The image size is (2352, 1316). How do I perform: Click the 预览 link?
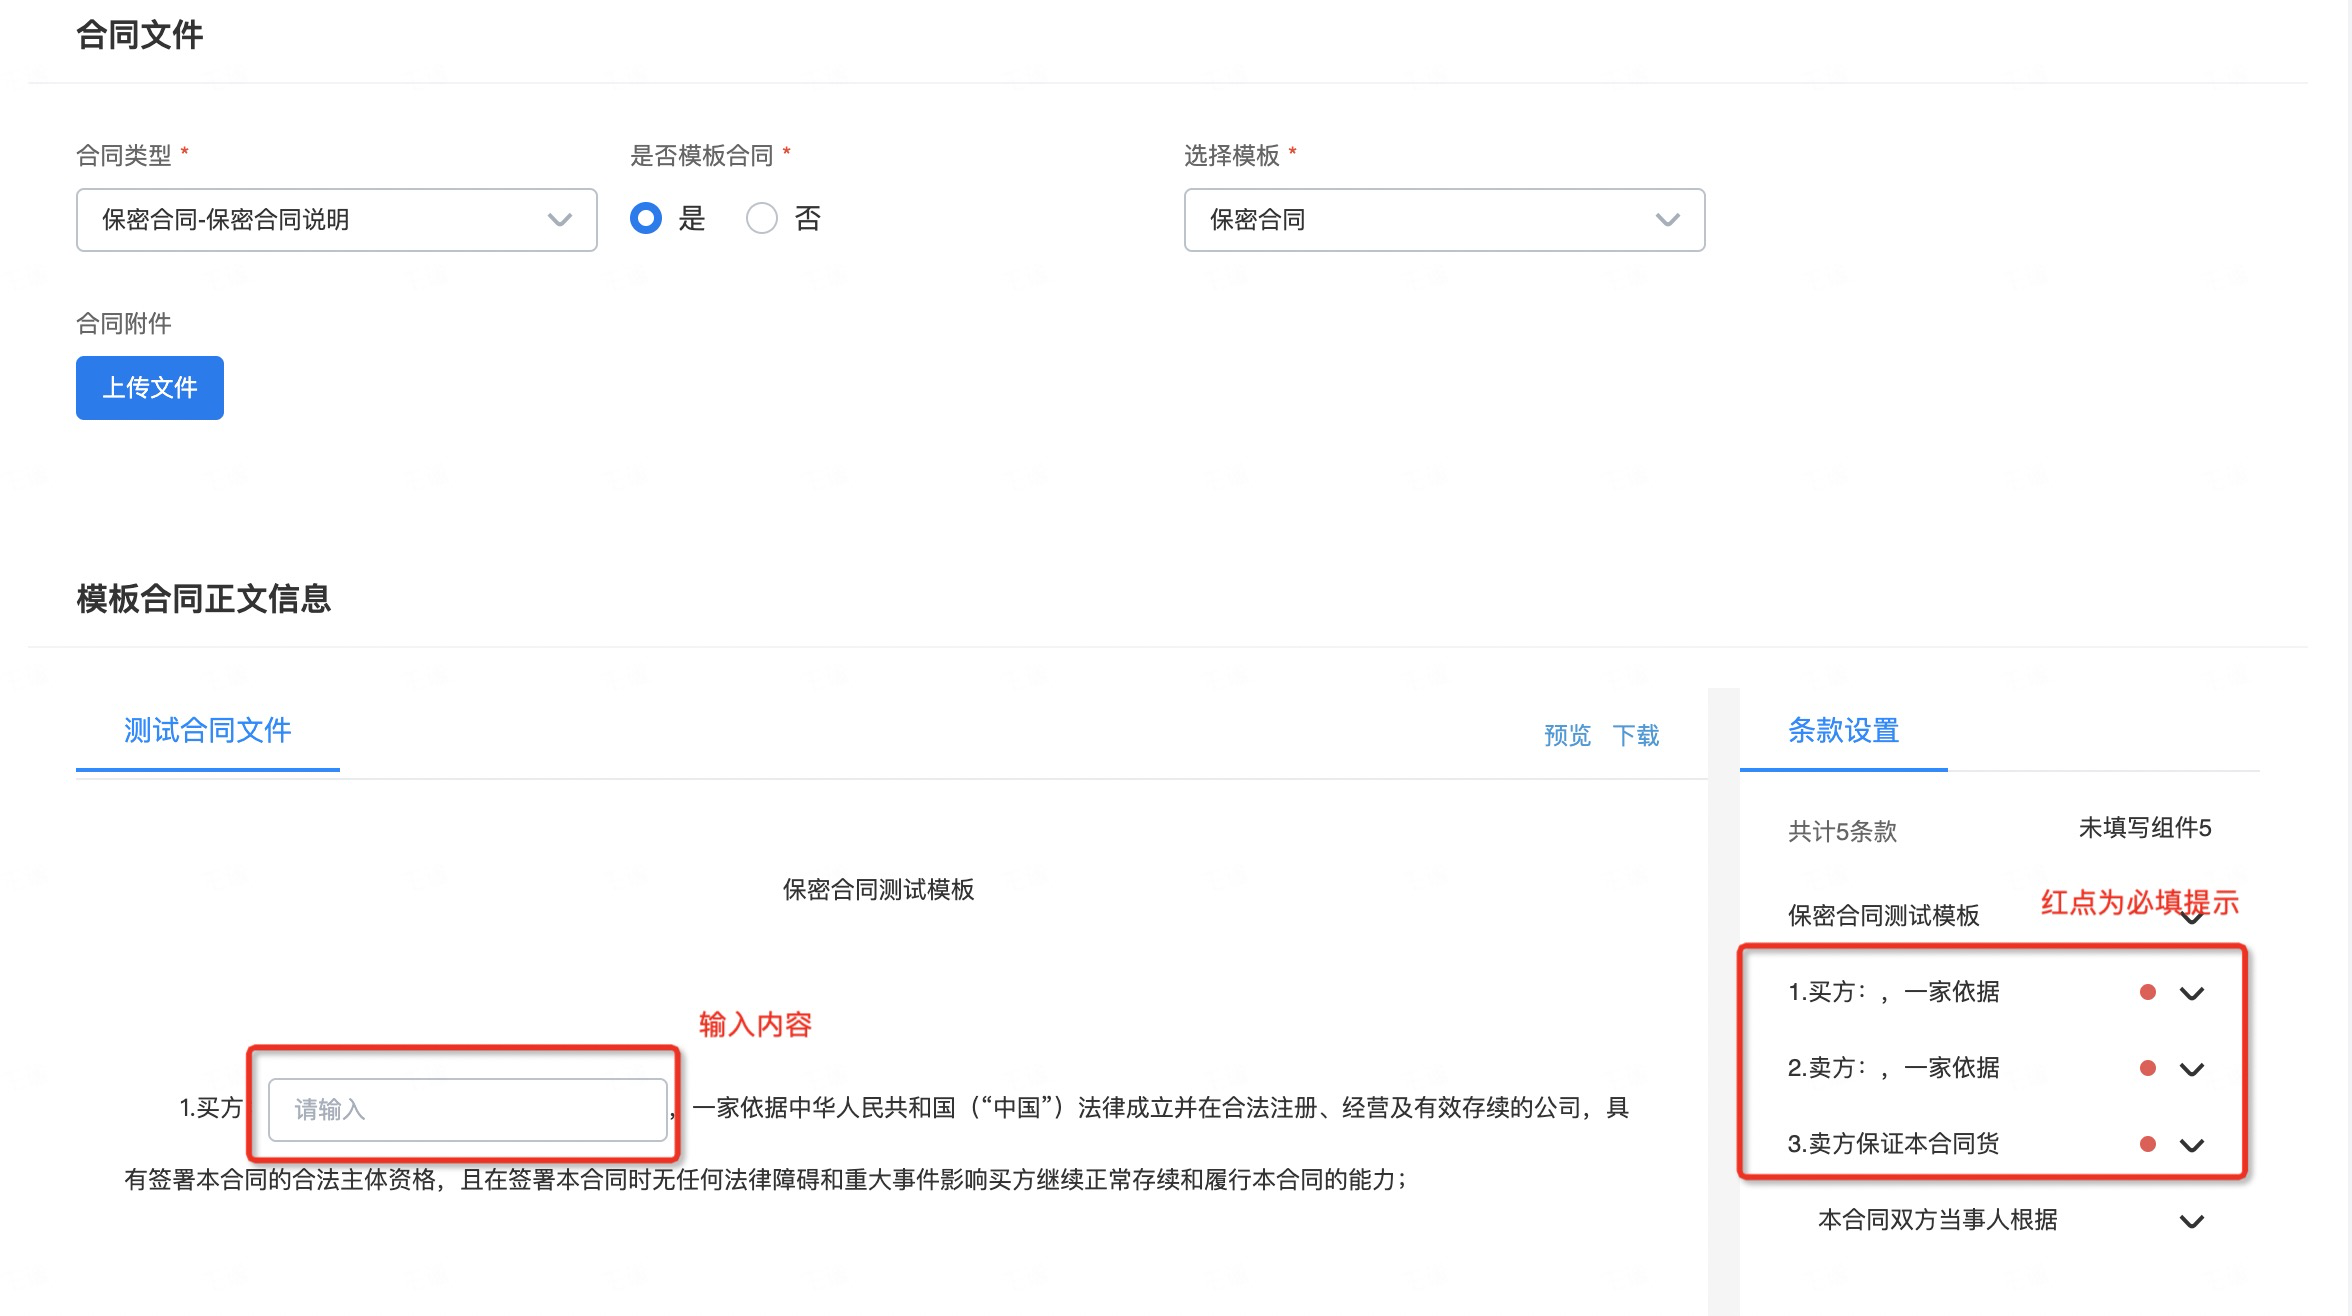(1567, 736)
